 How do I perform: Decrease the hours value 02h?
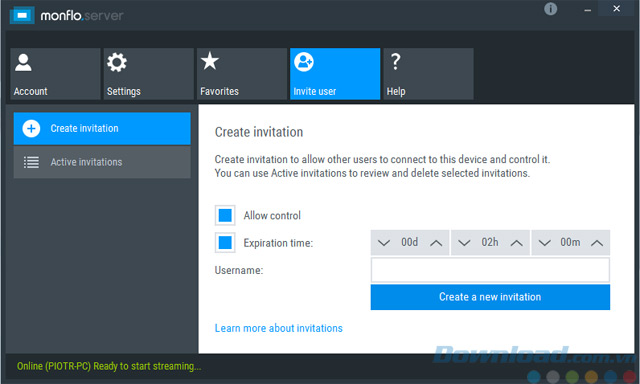point(464,243)
